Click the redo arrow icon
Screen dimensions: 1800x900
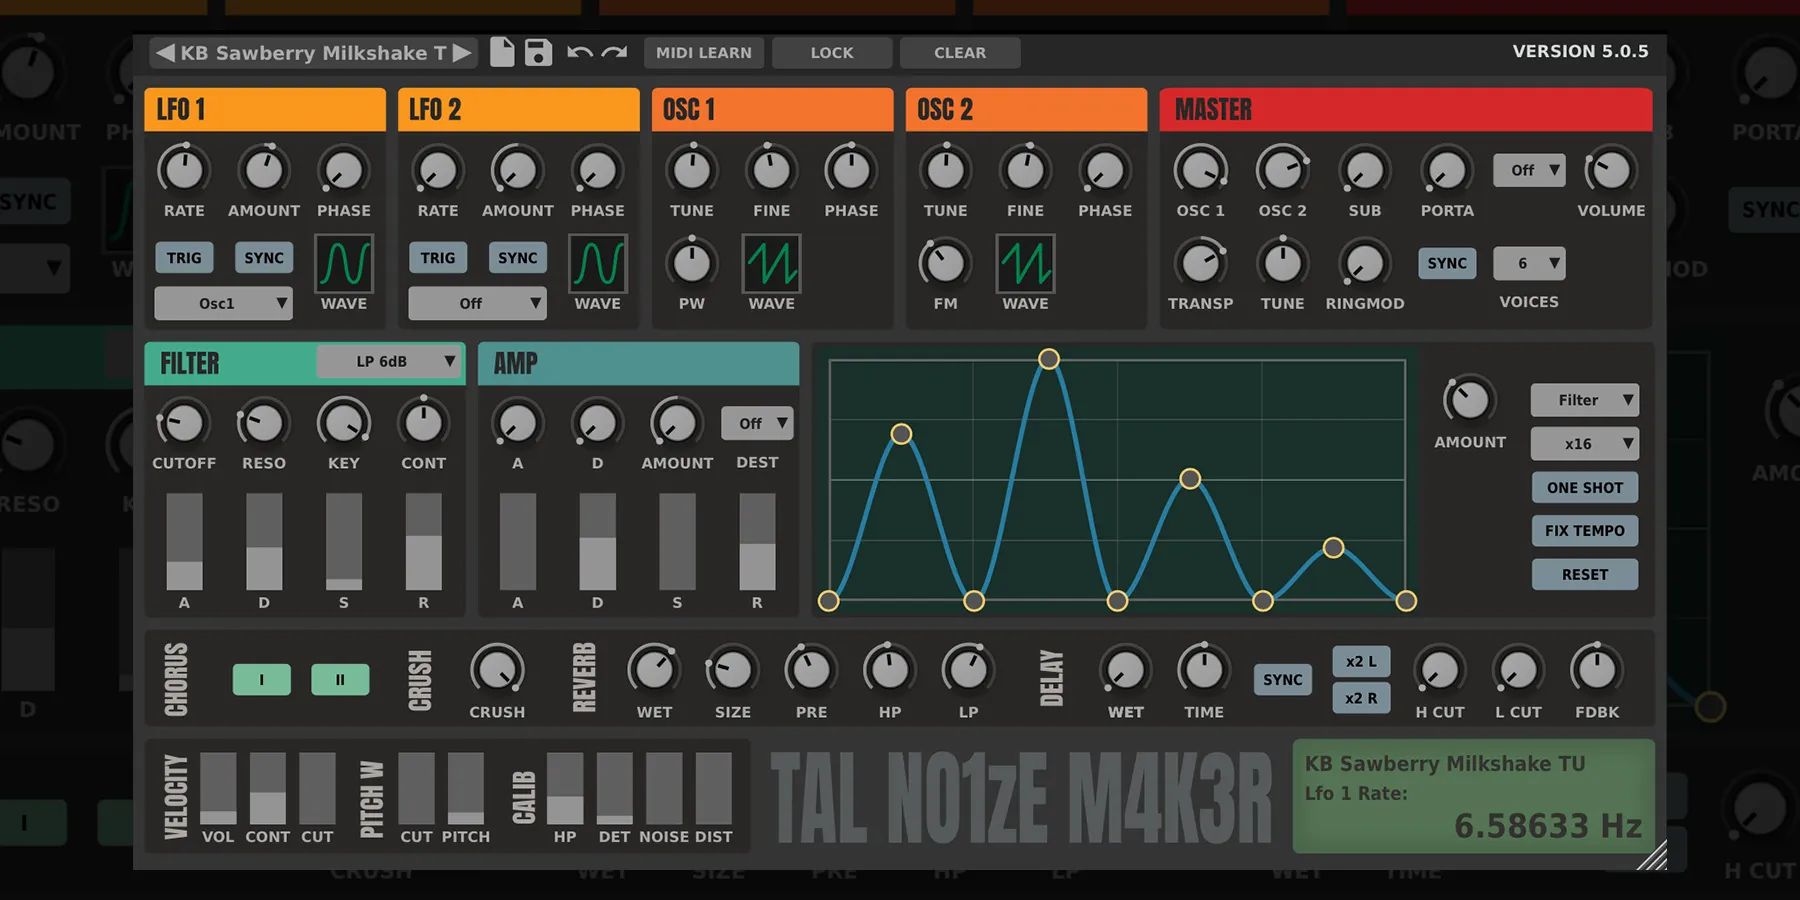[x=615, y=52]
